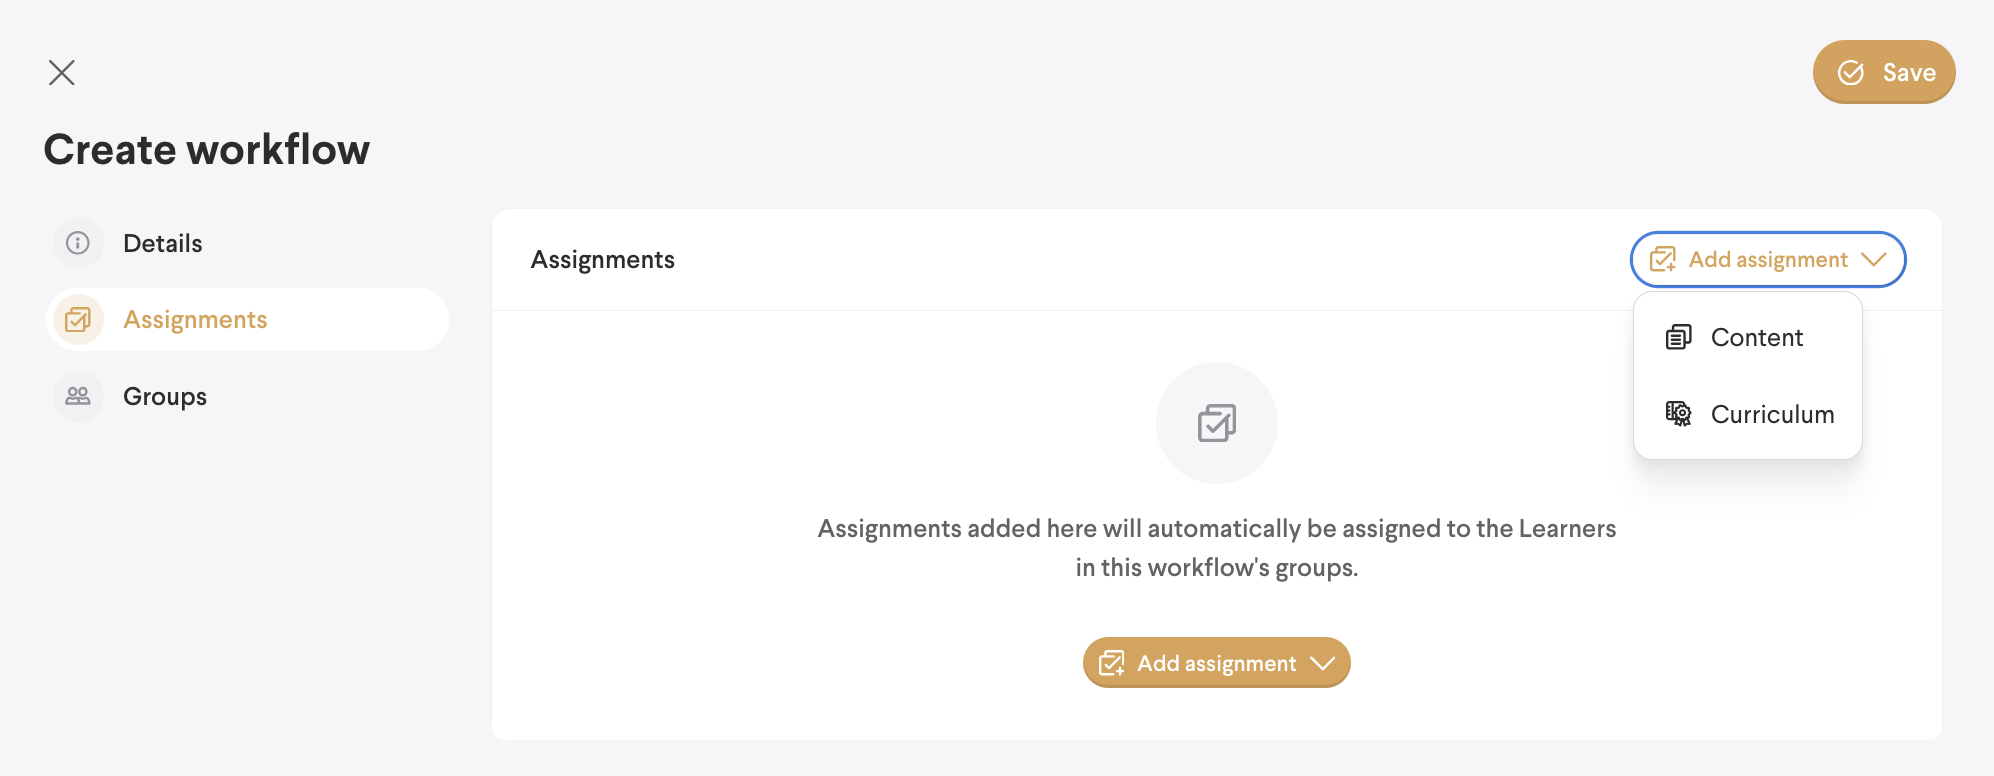The height and width of the screenshot is (776, 1994).
Task: Choose Content from the dropdown menu
Action: (x=1757, y=338)
